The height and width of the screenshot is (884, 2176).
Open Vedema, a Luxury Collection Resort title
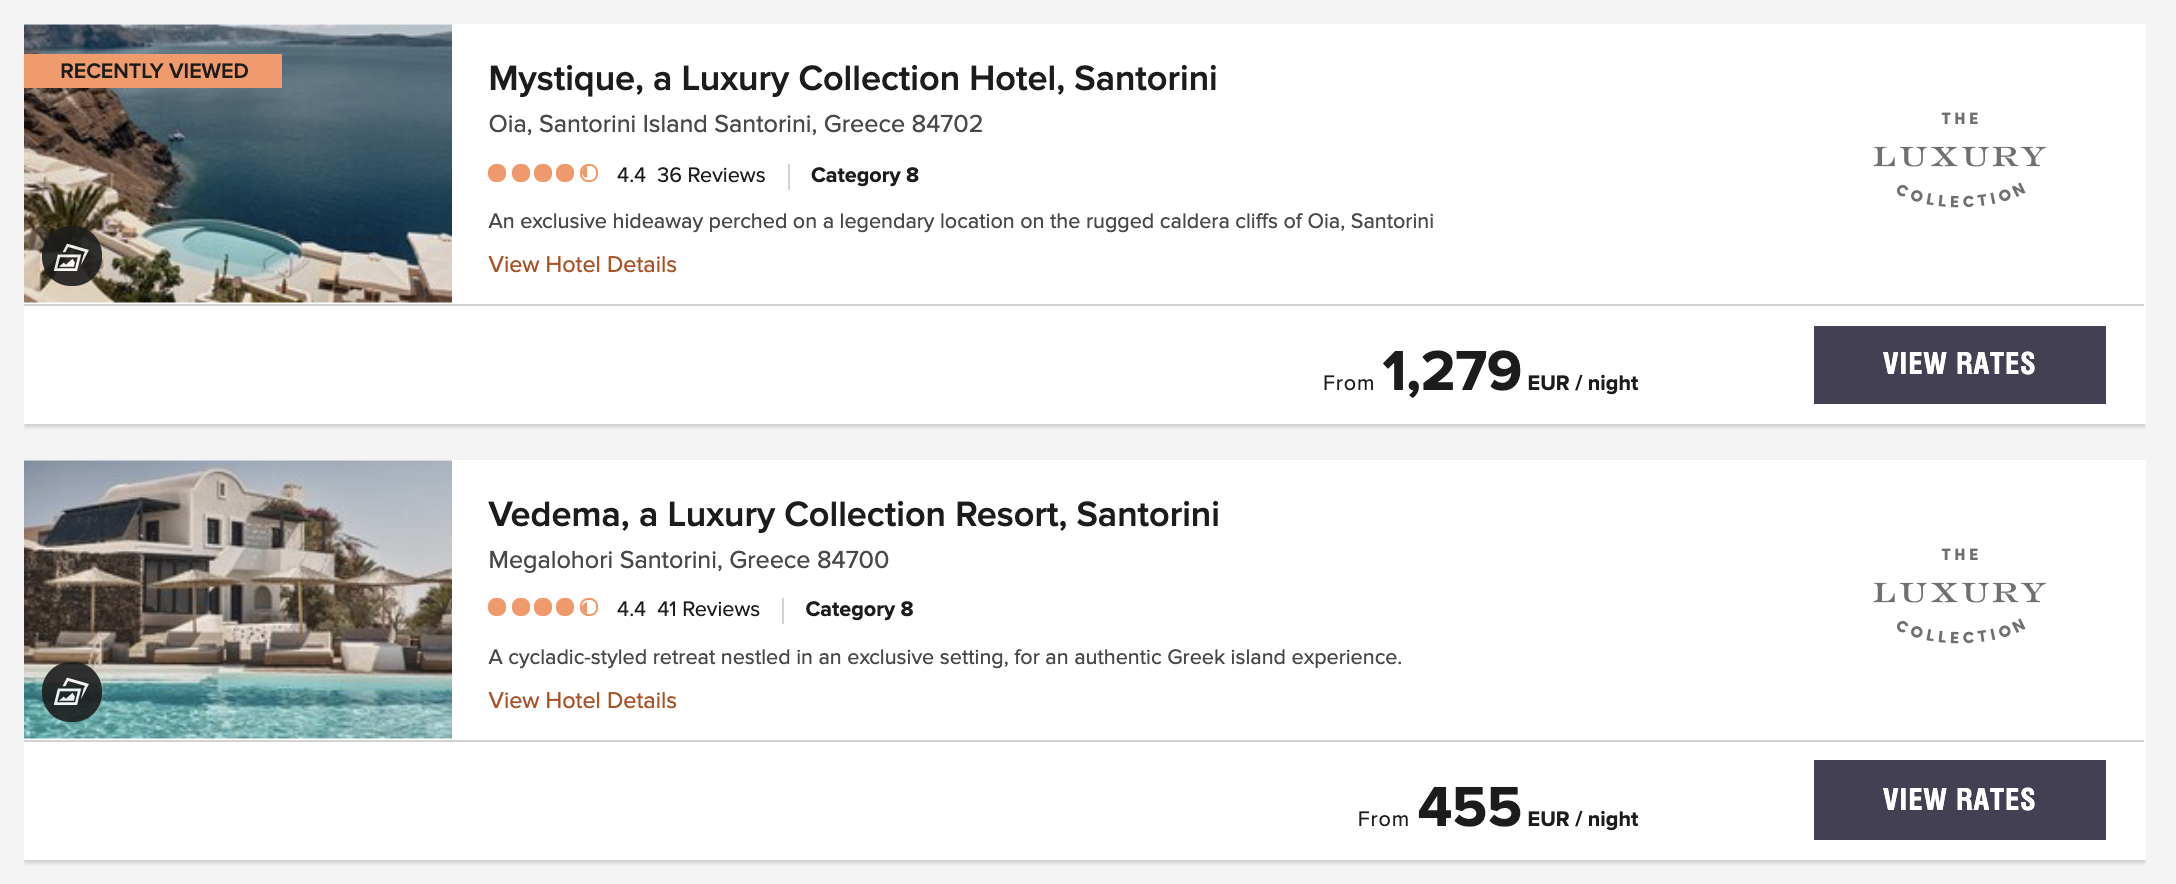pos(853,515)
